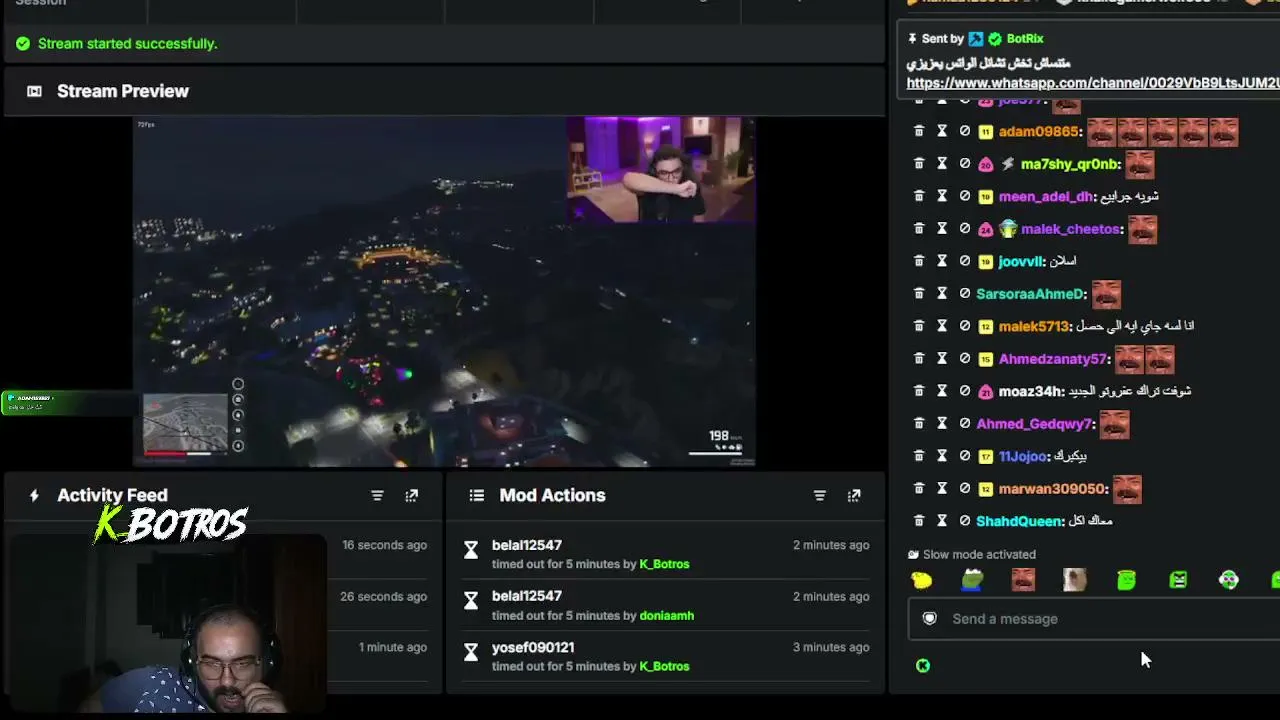The image size is (1280, 720).
Task: Open ShahdQueen's user card in chat
Action: tap(1019, 521)
